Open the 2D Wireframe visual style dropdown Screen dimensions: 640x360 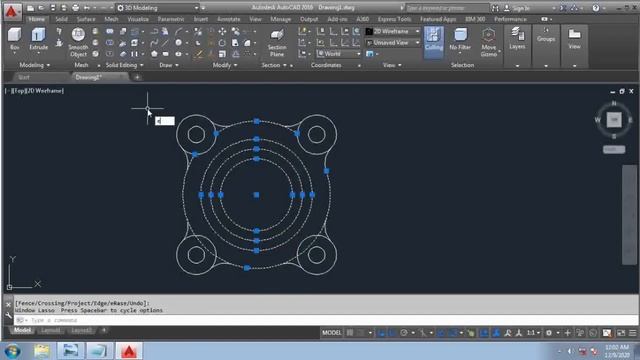pos(393,31)
